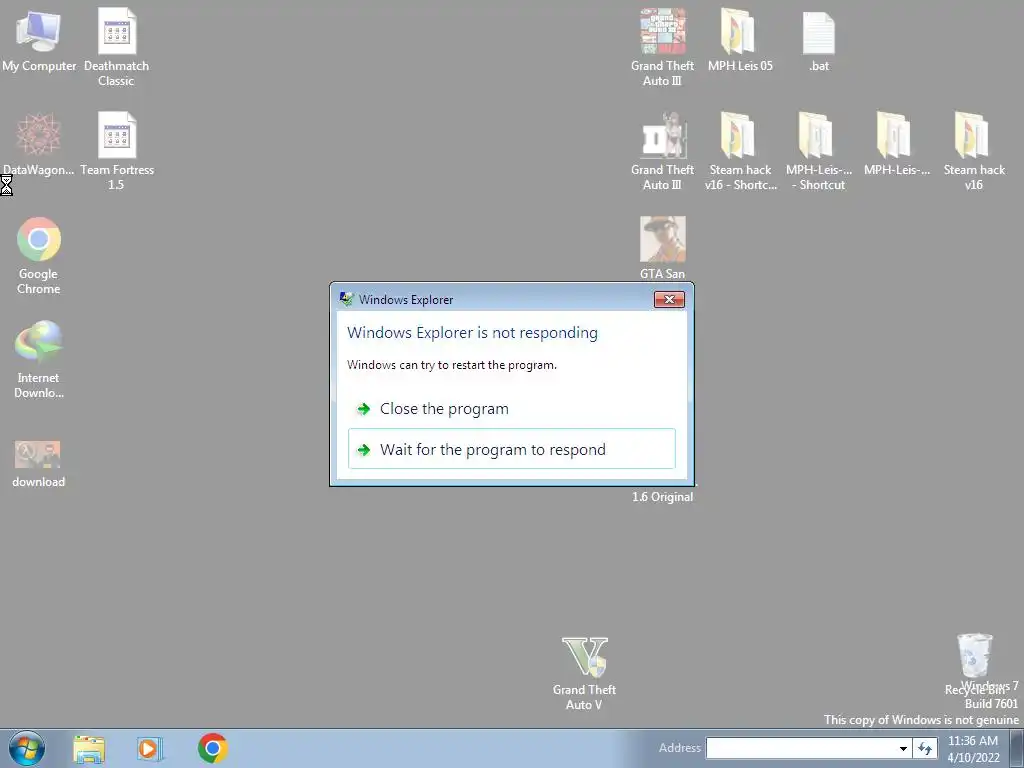
Task: Select the MPH Leis 05 folder
Action: [x=740, y=40]
